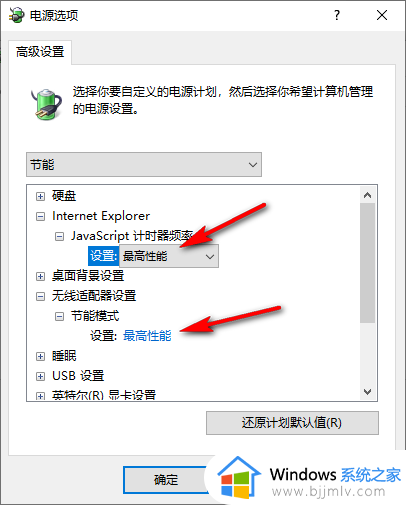Expand the 桌面背景设置 node
Viewport: 406px width, 505px height.
pyautogui.click(x=40, y=276)
